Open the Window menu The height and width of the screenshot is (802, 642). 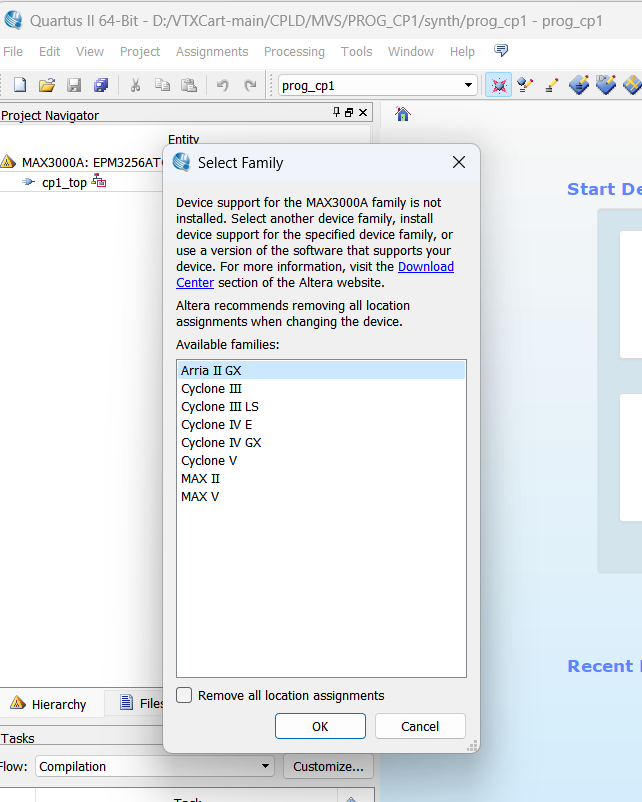[x=411, y=52]
